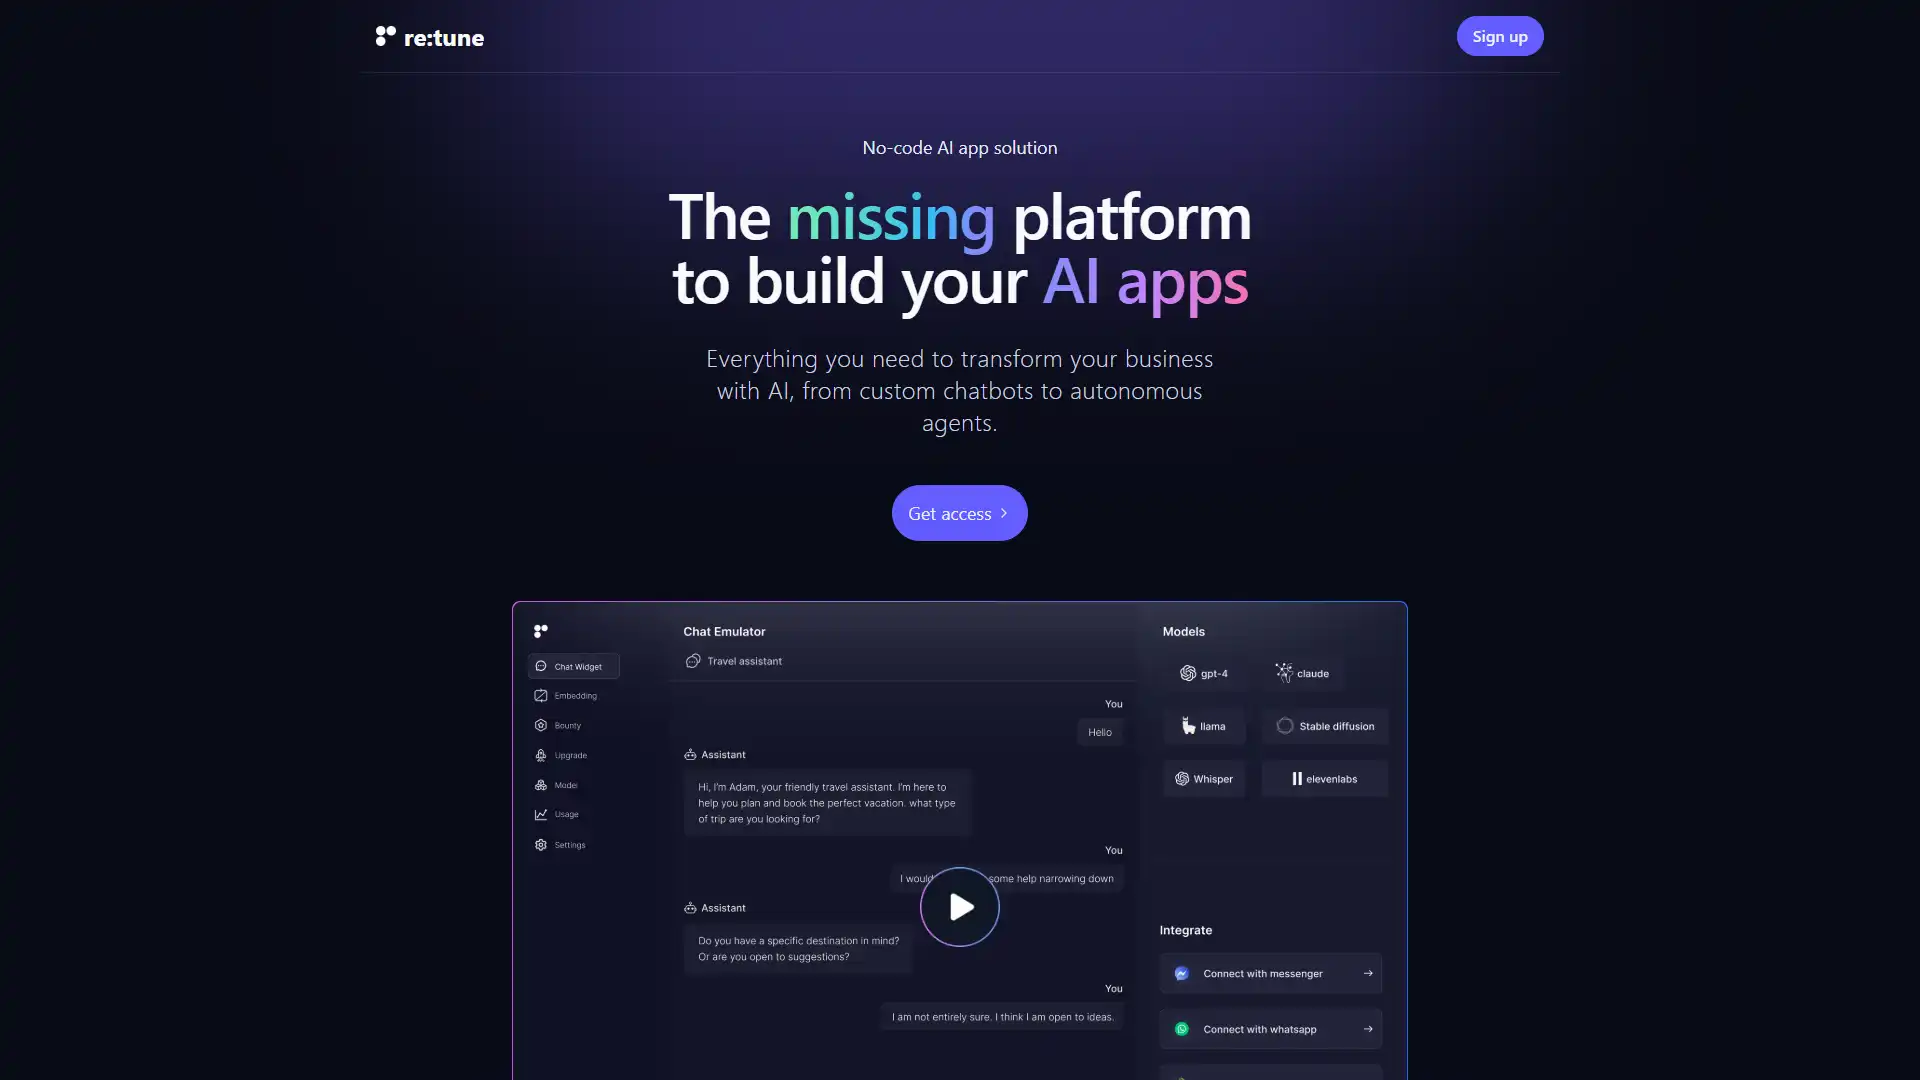Click the Upgrade menu icon
The width and height of the screenshot is (1920, 1080).
[541, 754]
